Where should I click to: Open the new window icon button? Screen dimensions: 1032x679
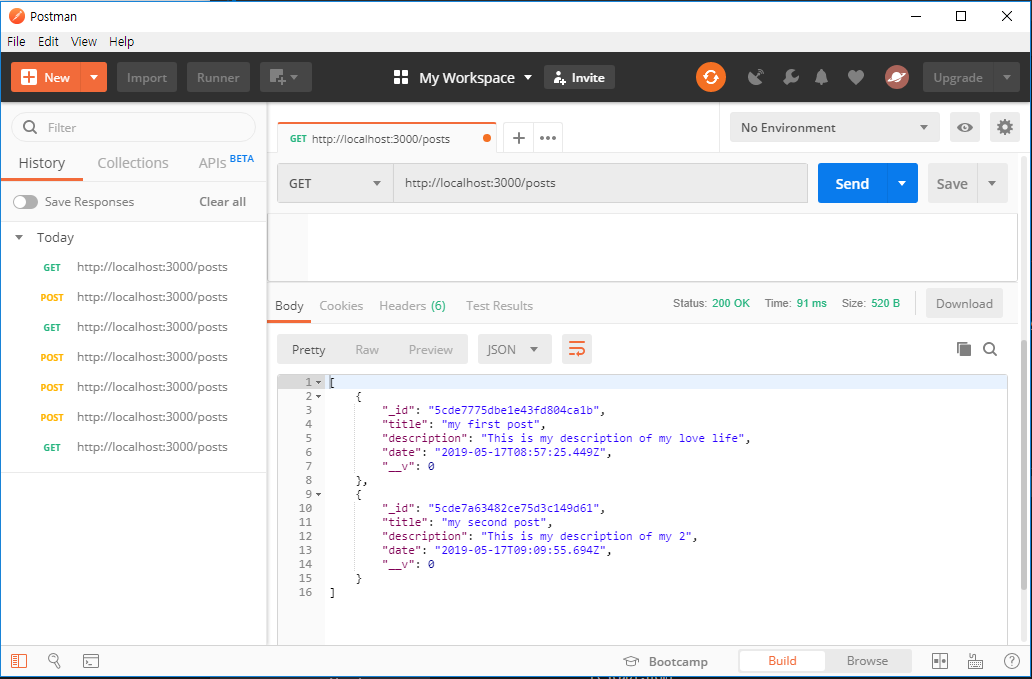coord(286,78)
